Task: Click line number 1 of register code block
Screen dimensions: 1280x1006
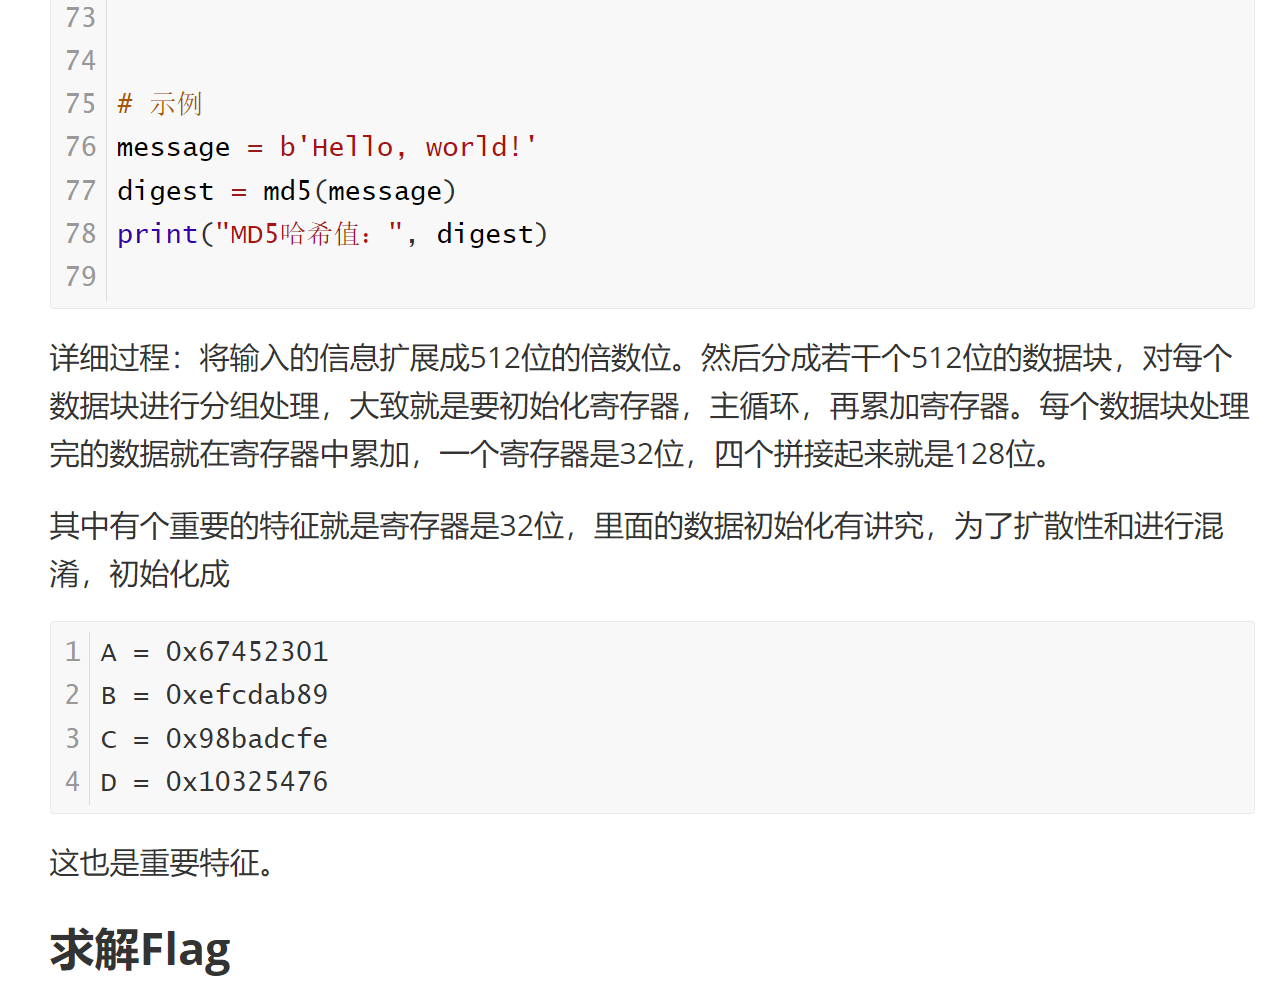Action: pyautogui.click(x=72, y=652)
